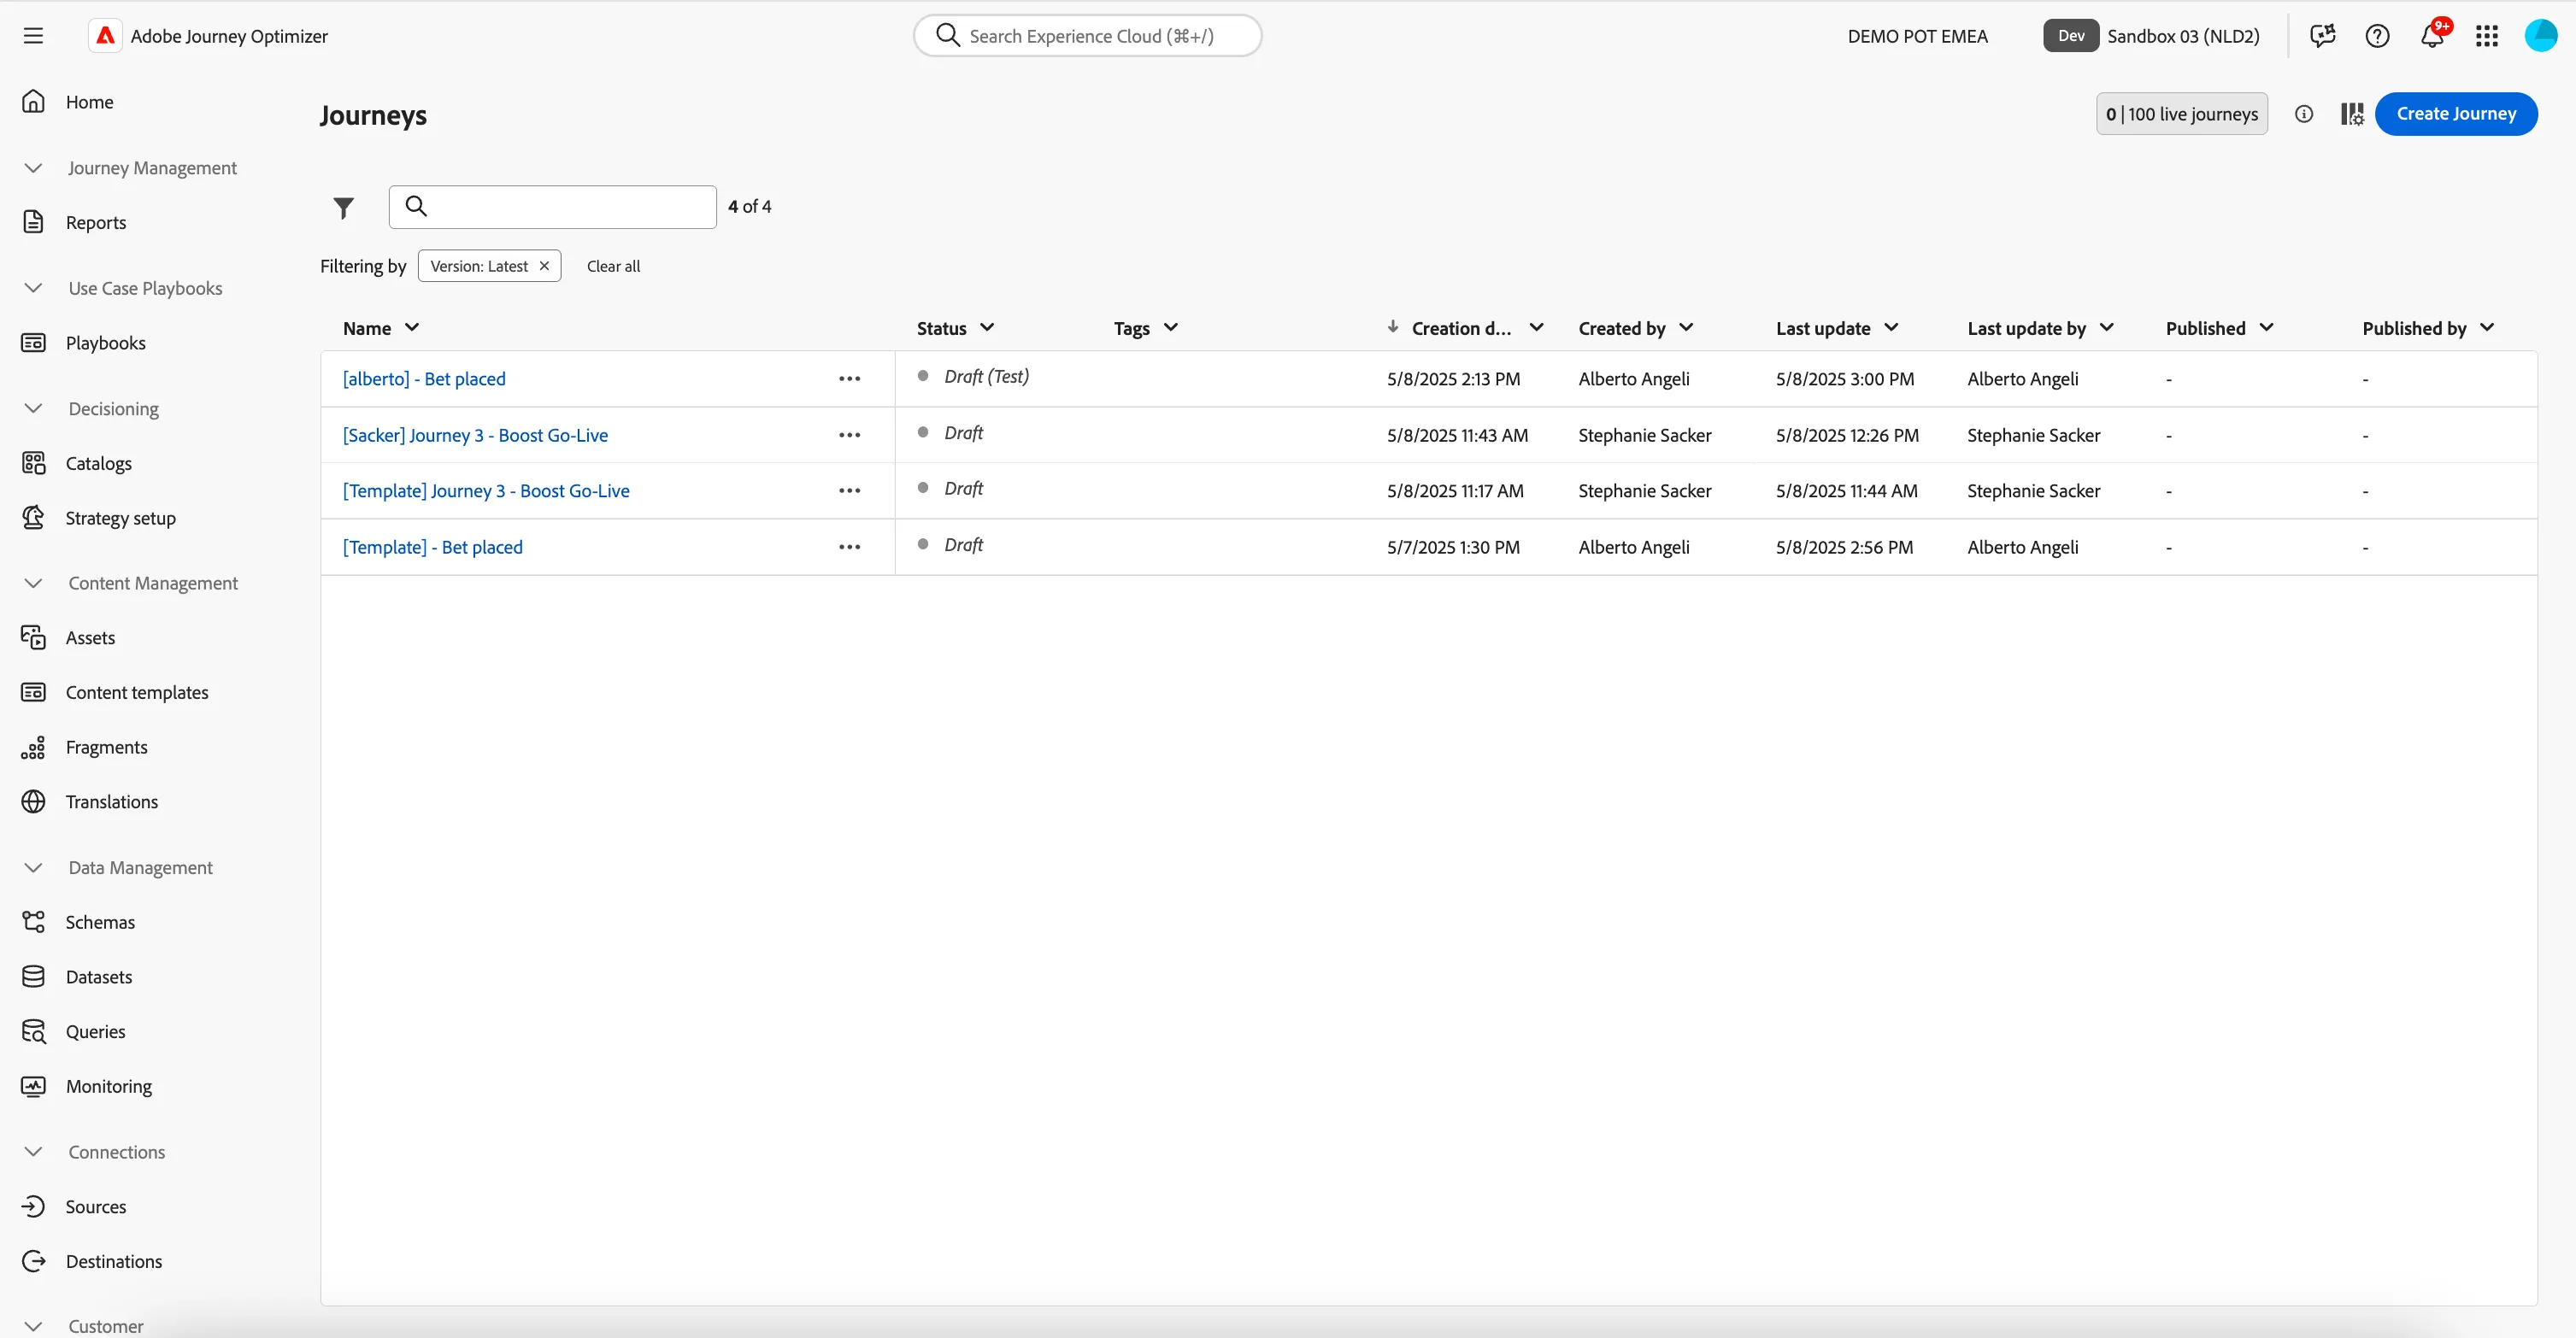Toggle the hamburger navigation menu
This screenshot has height=1338, width=2576.
[x=33, y=36]
